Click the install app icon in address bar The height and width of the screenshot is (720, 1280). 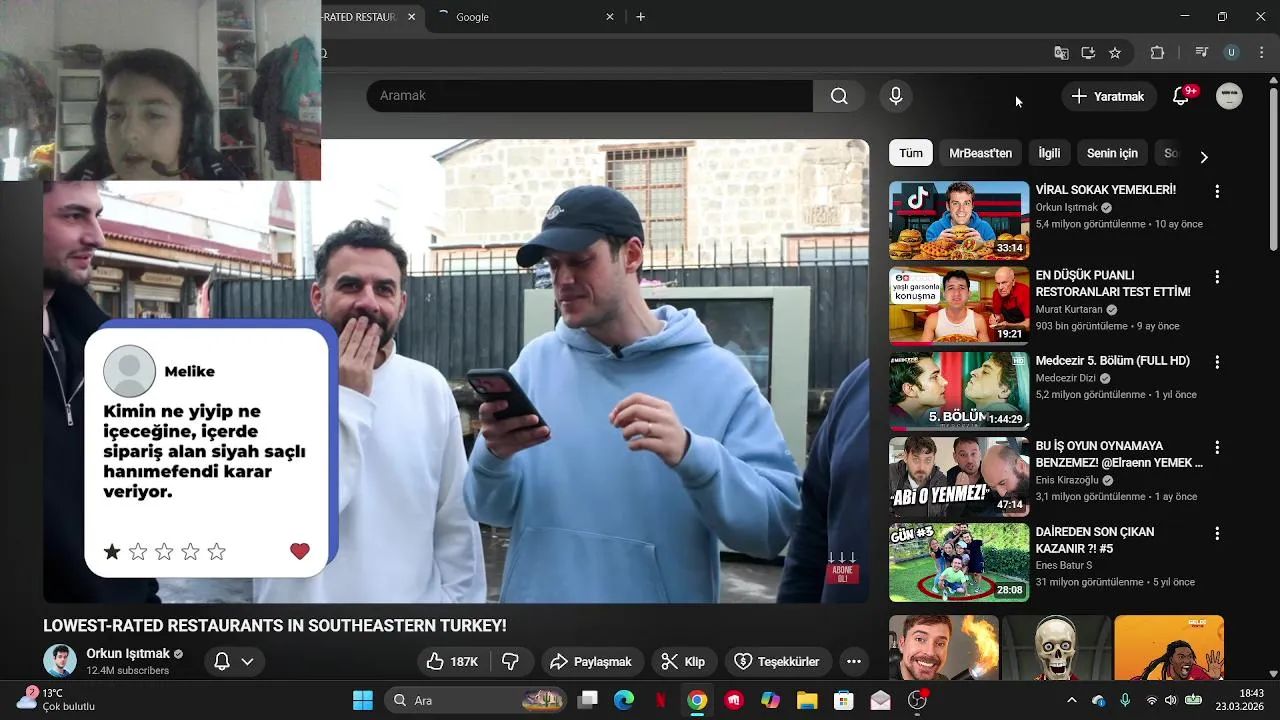coord(1088,53)
